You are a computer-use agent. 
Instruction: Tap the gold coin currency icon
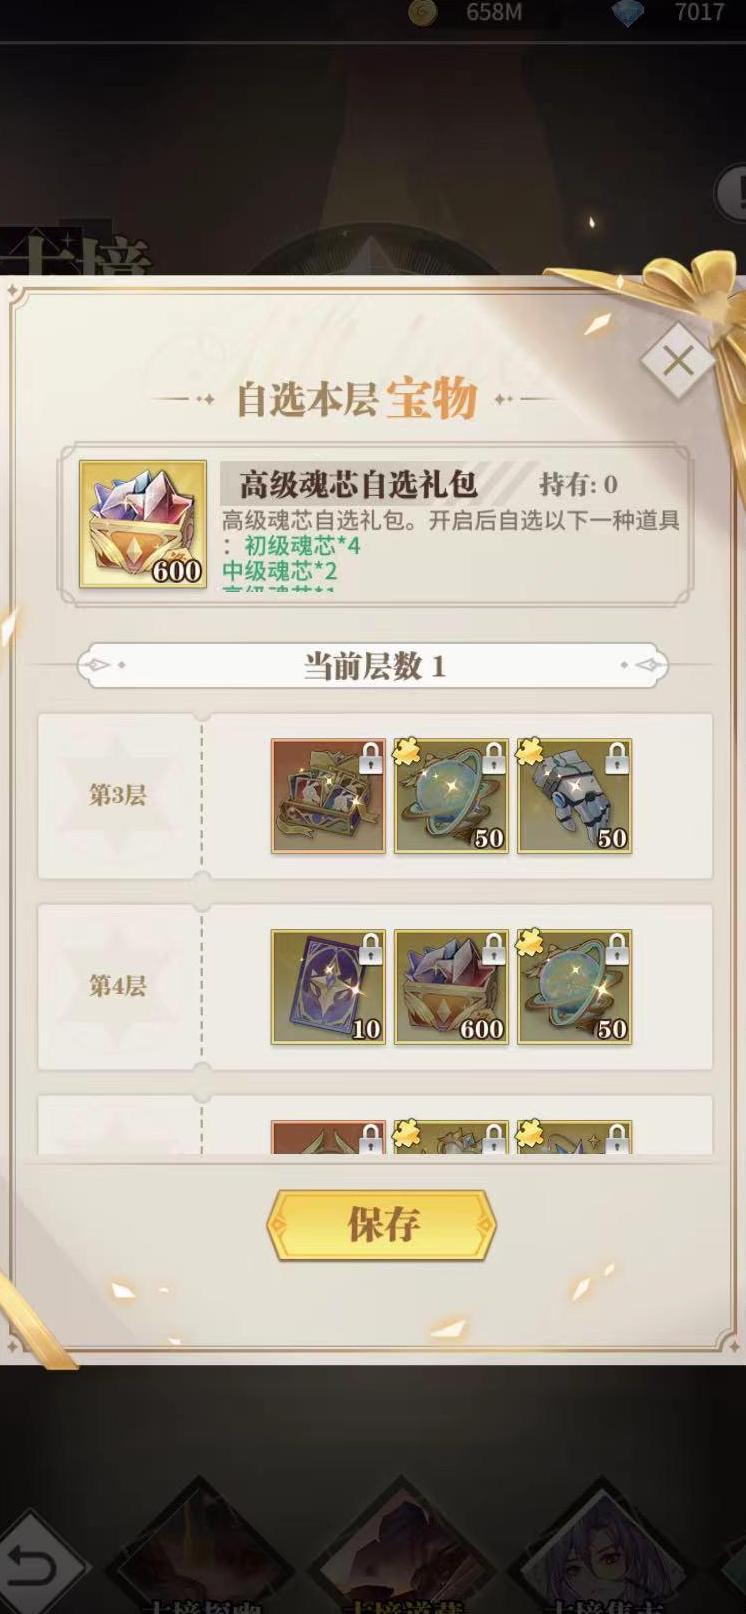(423, 12)
